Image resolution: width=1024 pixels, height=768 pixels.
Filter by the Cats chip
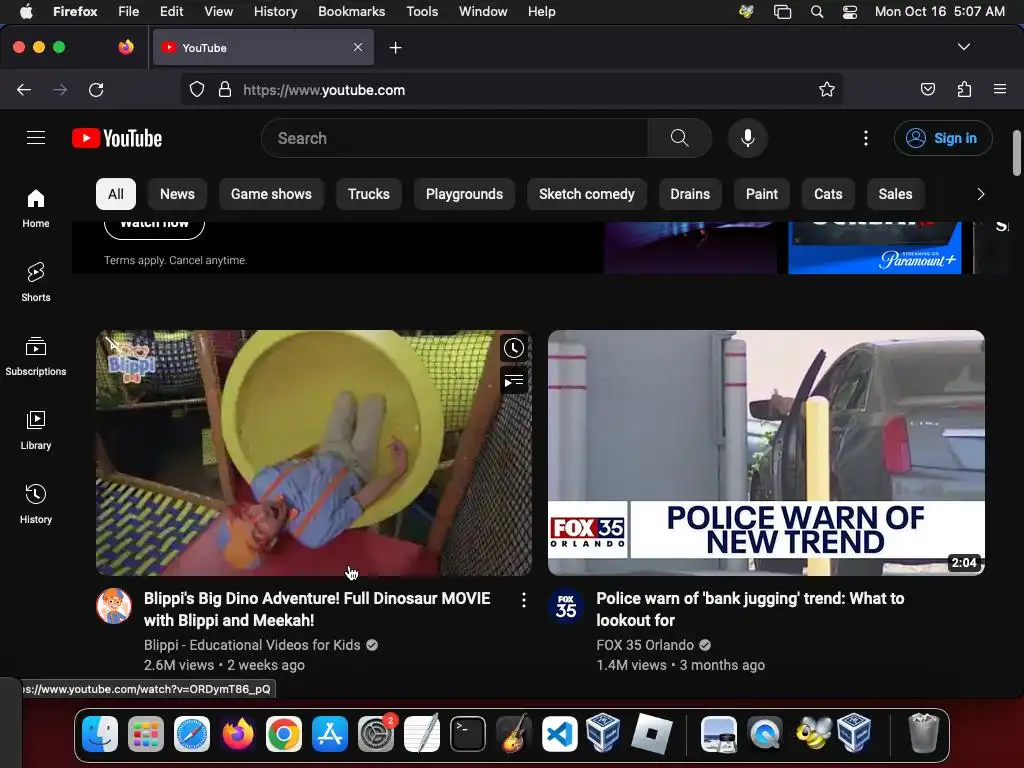click(x=828, y=194)
